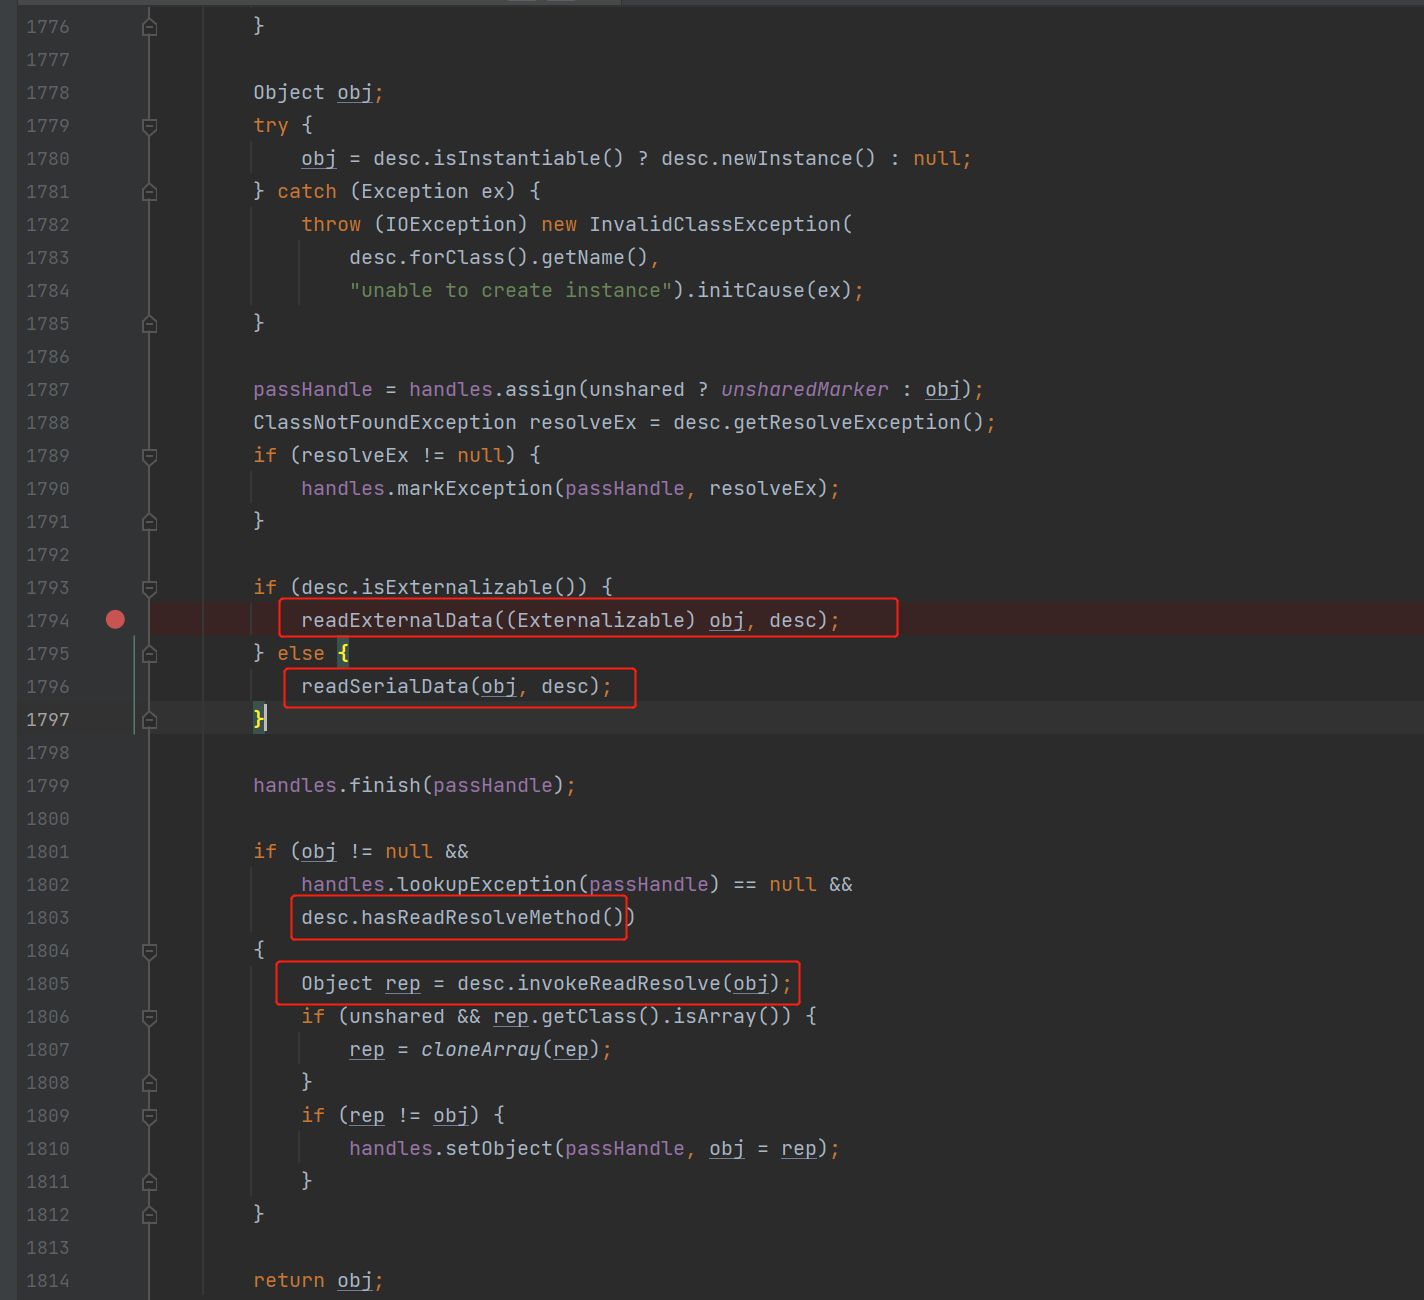Click the unsharedMarker constant
This screenshot has width=1424, height=1300.
(x=805, y=389)
